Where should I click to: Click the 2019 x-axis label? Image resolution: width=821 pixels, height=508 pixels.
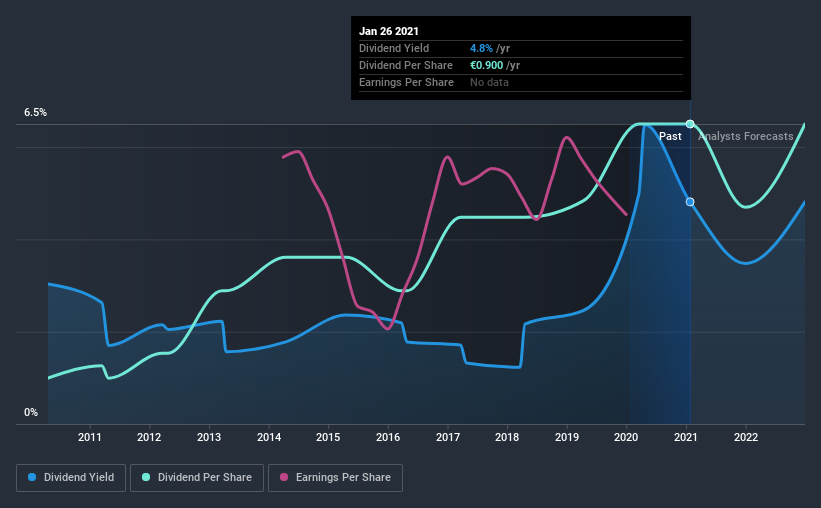567,437
